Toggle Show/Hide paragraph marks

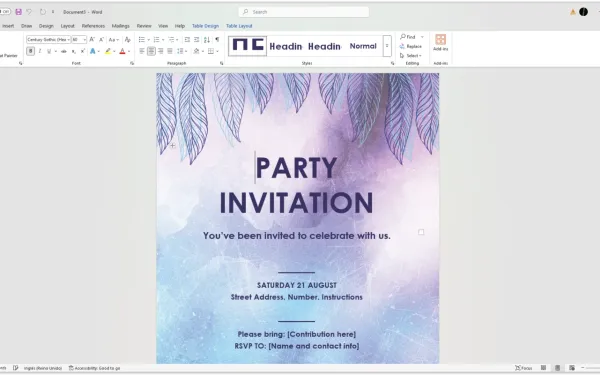click(x=217, y=39)
